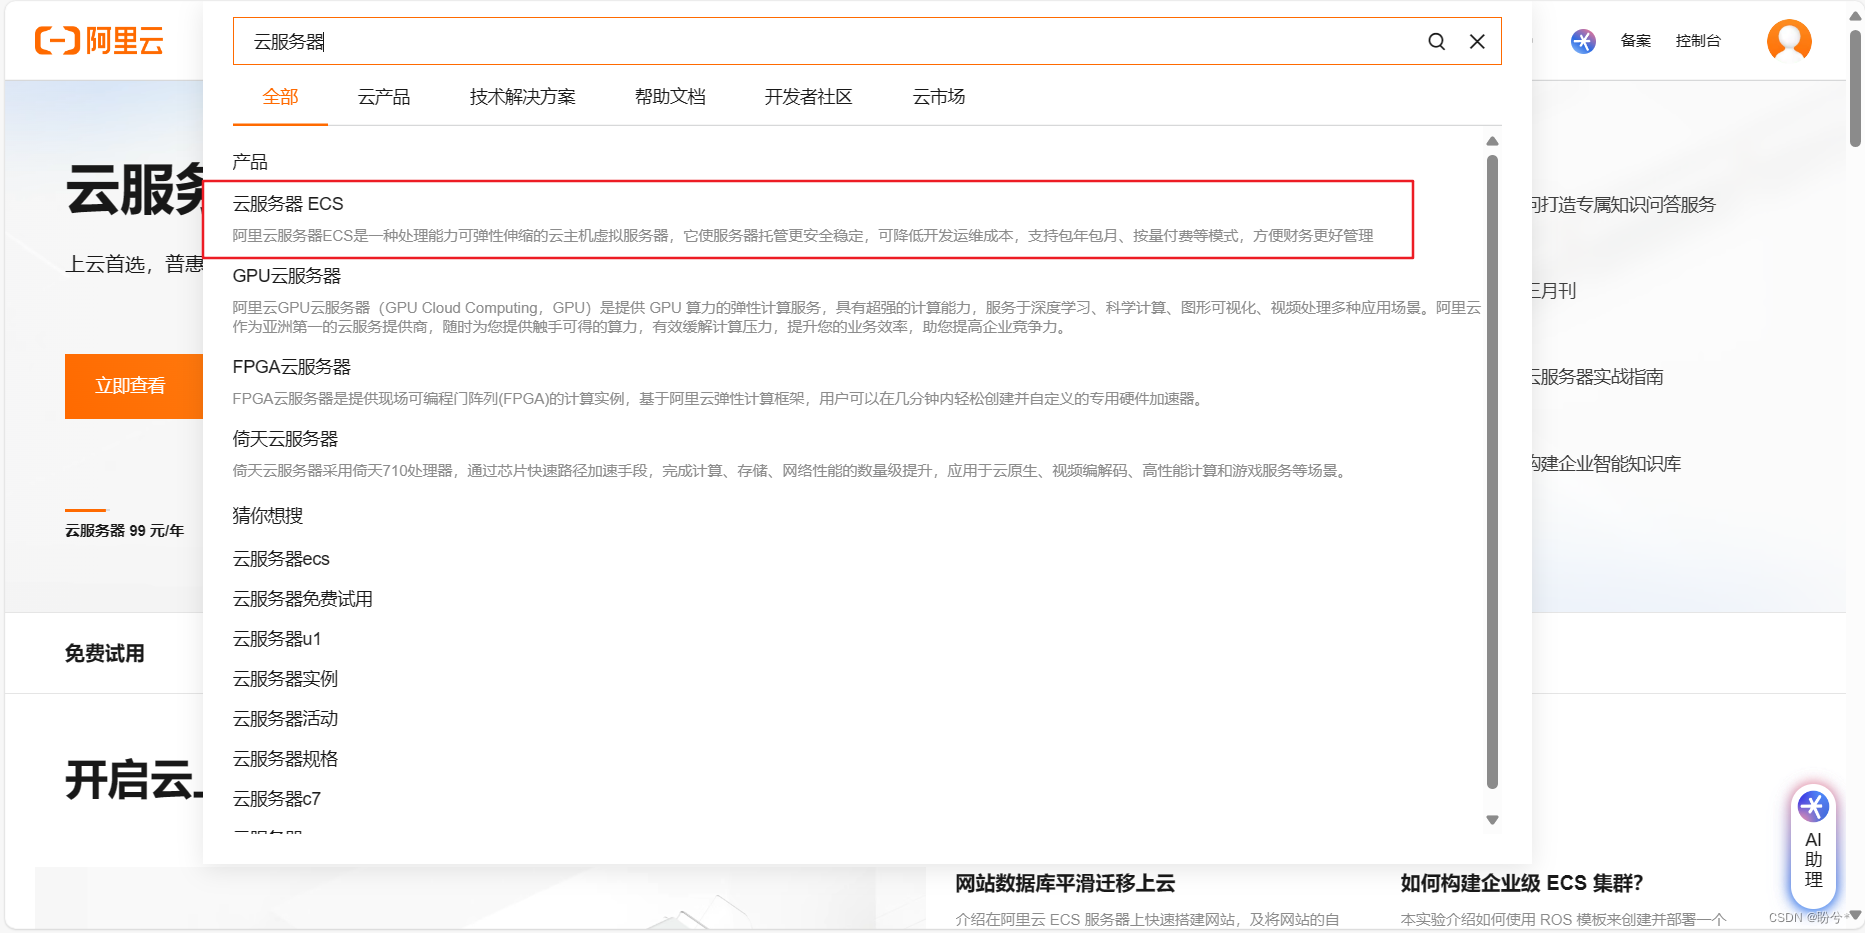Select suggestion 云服务器实例

pyautogui.click(x=285, y=679)
